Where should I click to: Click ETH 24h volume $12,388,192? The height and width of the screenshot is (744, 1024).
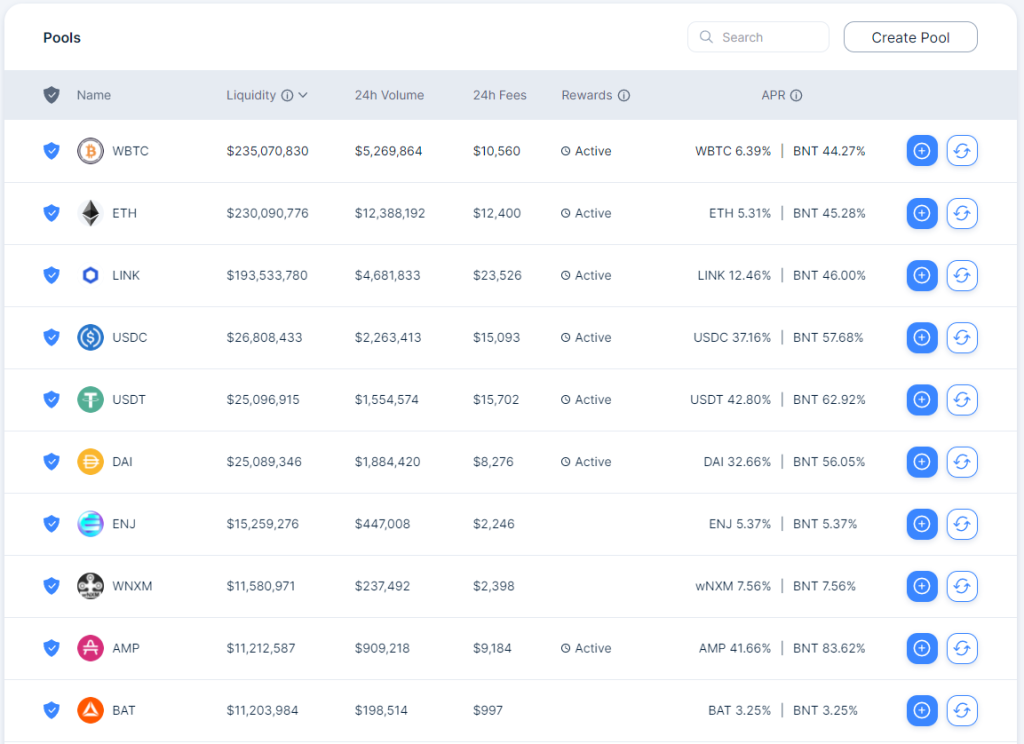pyautogui.click(x=390, y=213)
